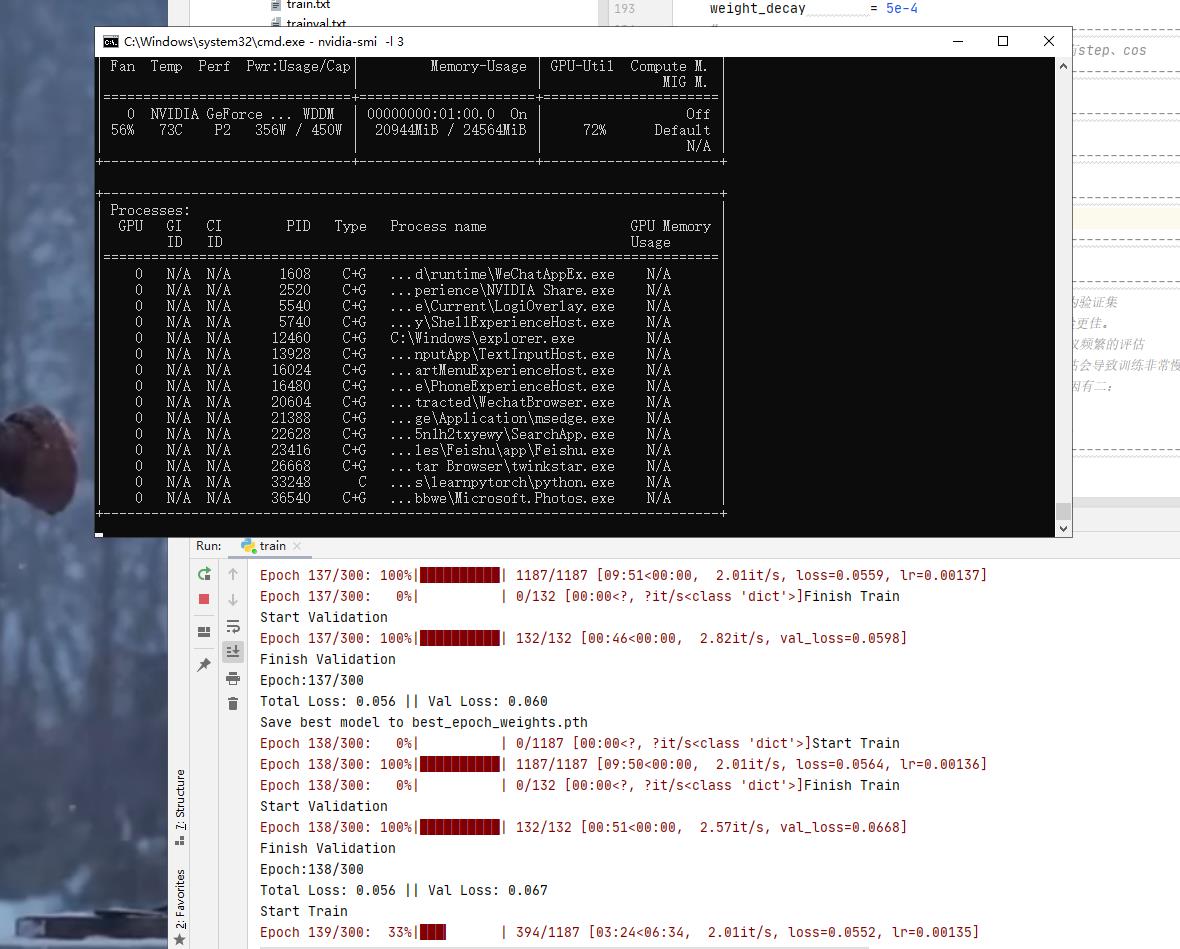This screenshot has width=1180, height=949.
Task: Open the cmd.exe window system menu icon
Action: 110,42
